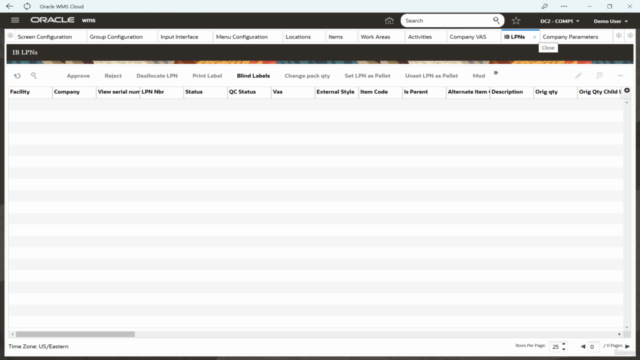Open the Demo User menu

[x=611, y=21]
